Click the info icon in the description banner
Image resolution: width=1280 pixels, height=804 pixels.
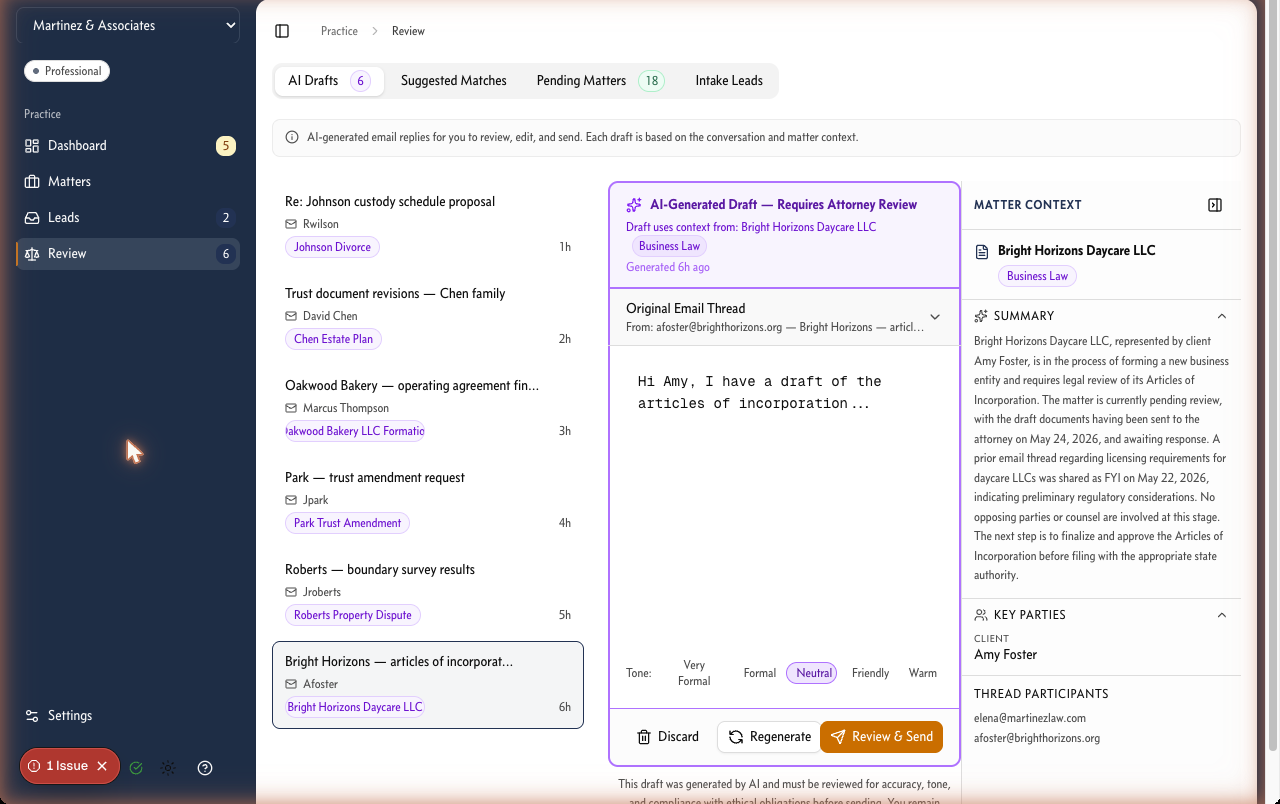coord(292,137)
